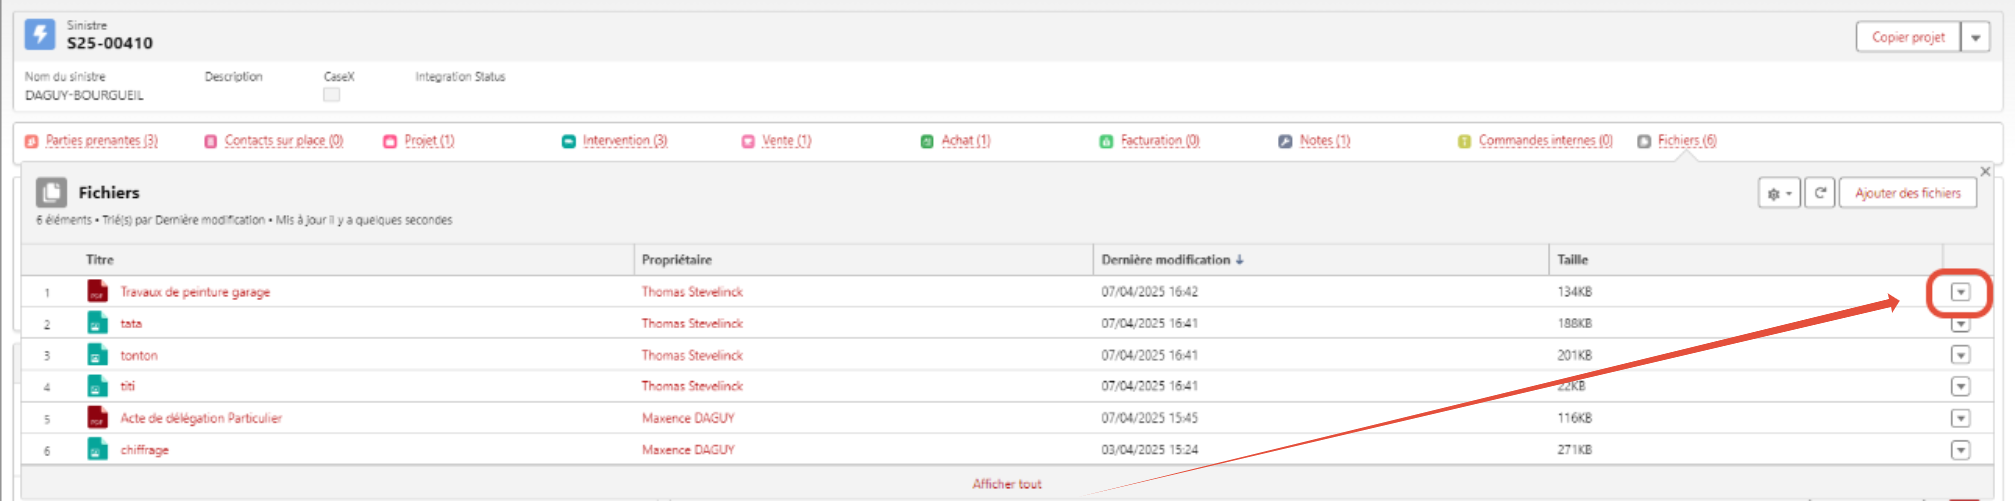Open the file named tonton
The image size is (2015, 501).
point(139,355)
